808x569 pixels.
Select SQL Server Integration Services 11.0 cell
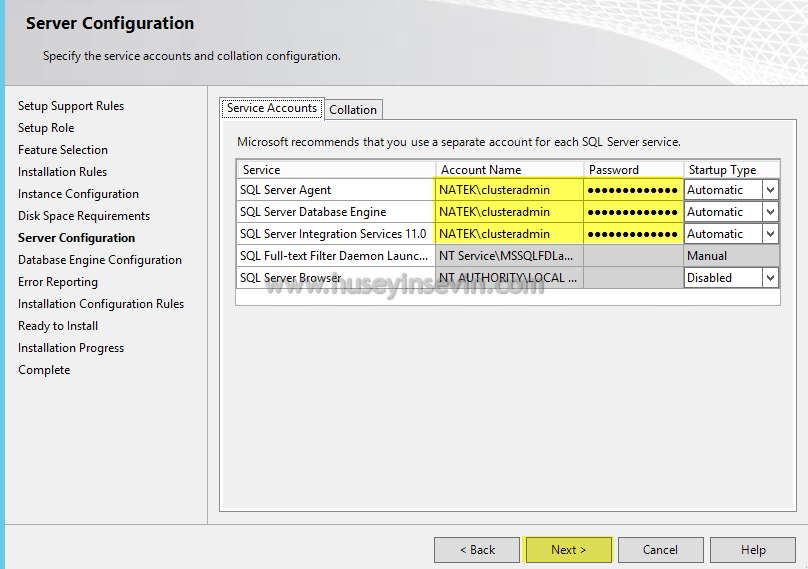[x=335, y=234]
